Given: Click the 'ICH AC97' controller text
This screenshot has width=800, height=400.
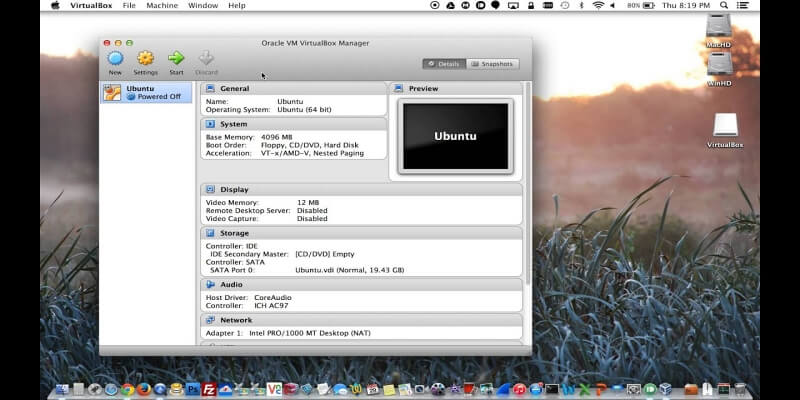Looking at the screenshot, I should tap(271, 306).
